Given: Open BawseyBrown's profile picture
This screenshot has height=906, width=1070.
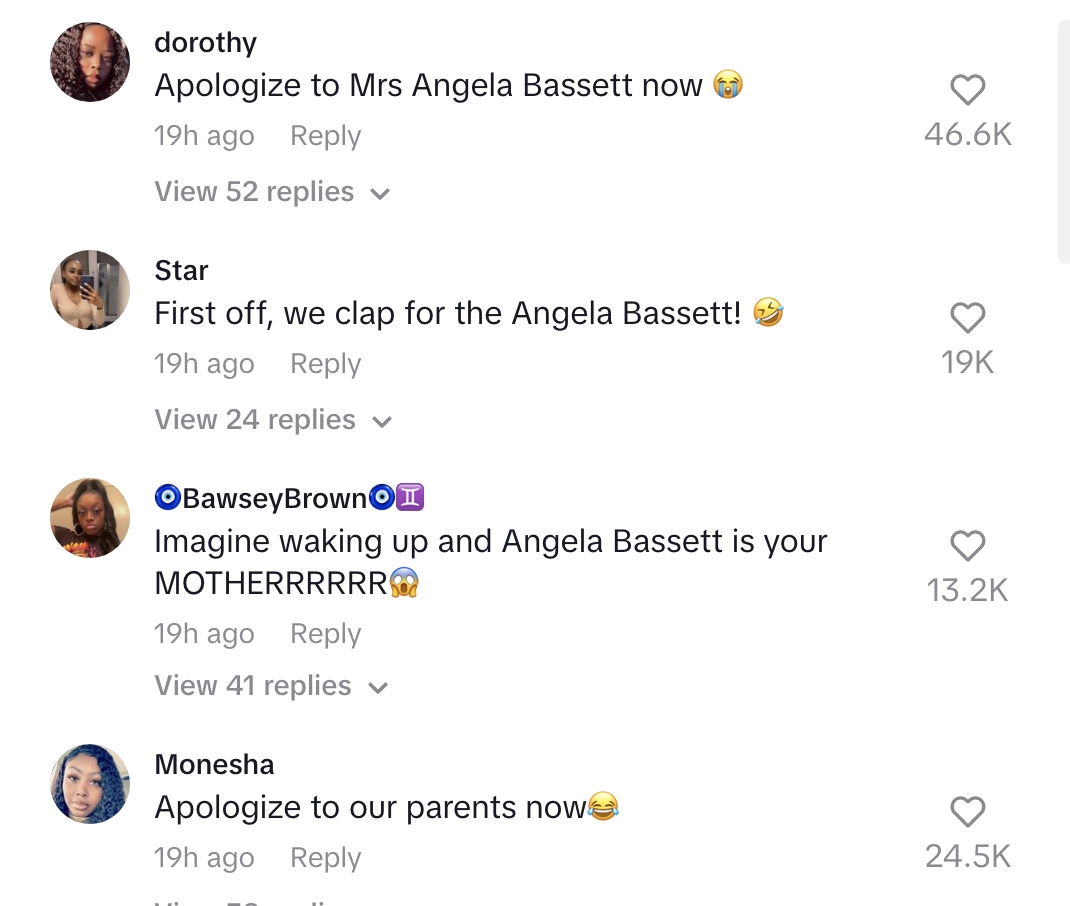Looking at the screenshot, I should [x=90, y=518].
